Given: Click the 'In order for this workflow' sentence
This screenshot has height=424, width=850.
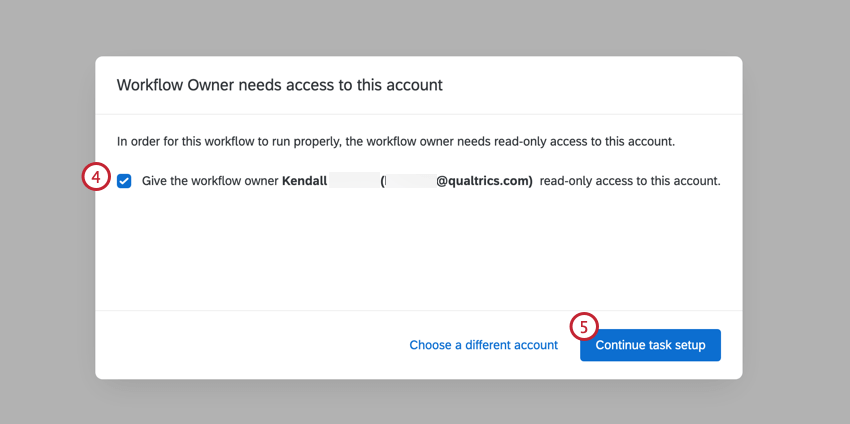Looking at the screenshot, I should coord(396,143).
